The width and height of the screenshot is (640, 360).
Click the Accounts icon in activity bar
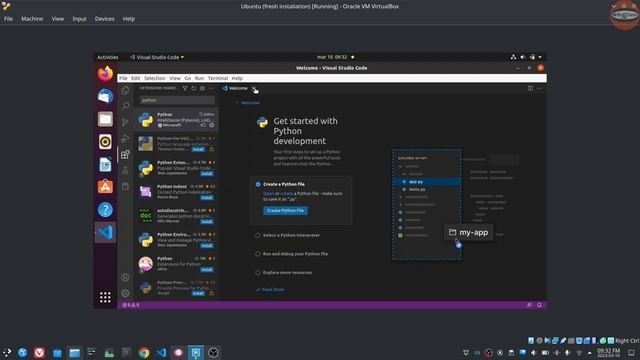[x=125, y=277]
